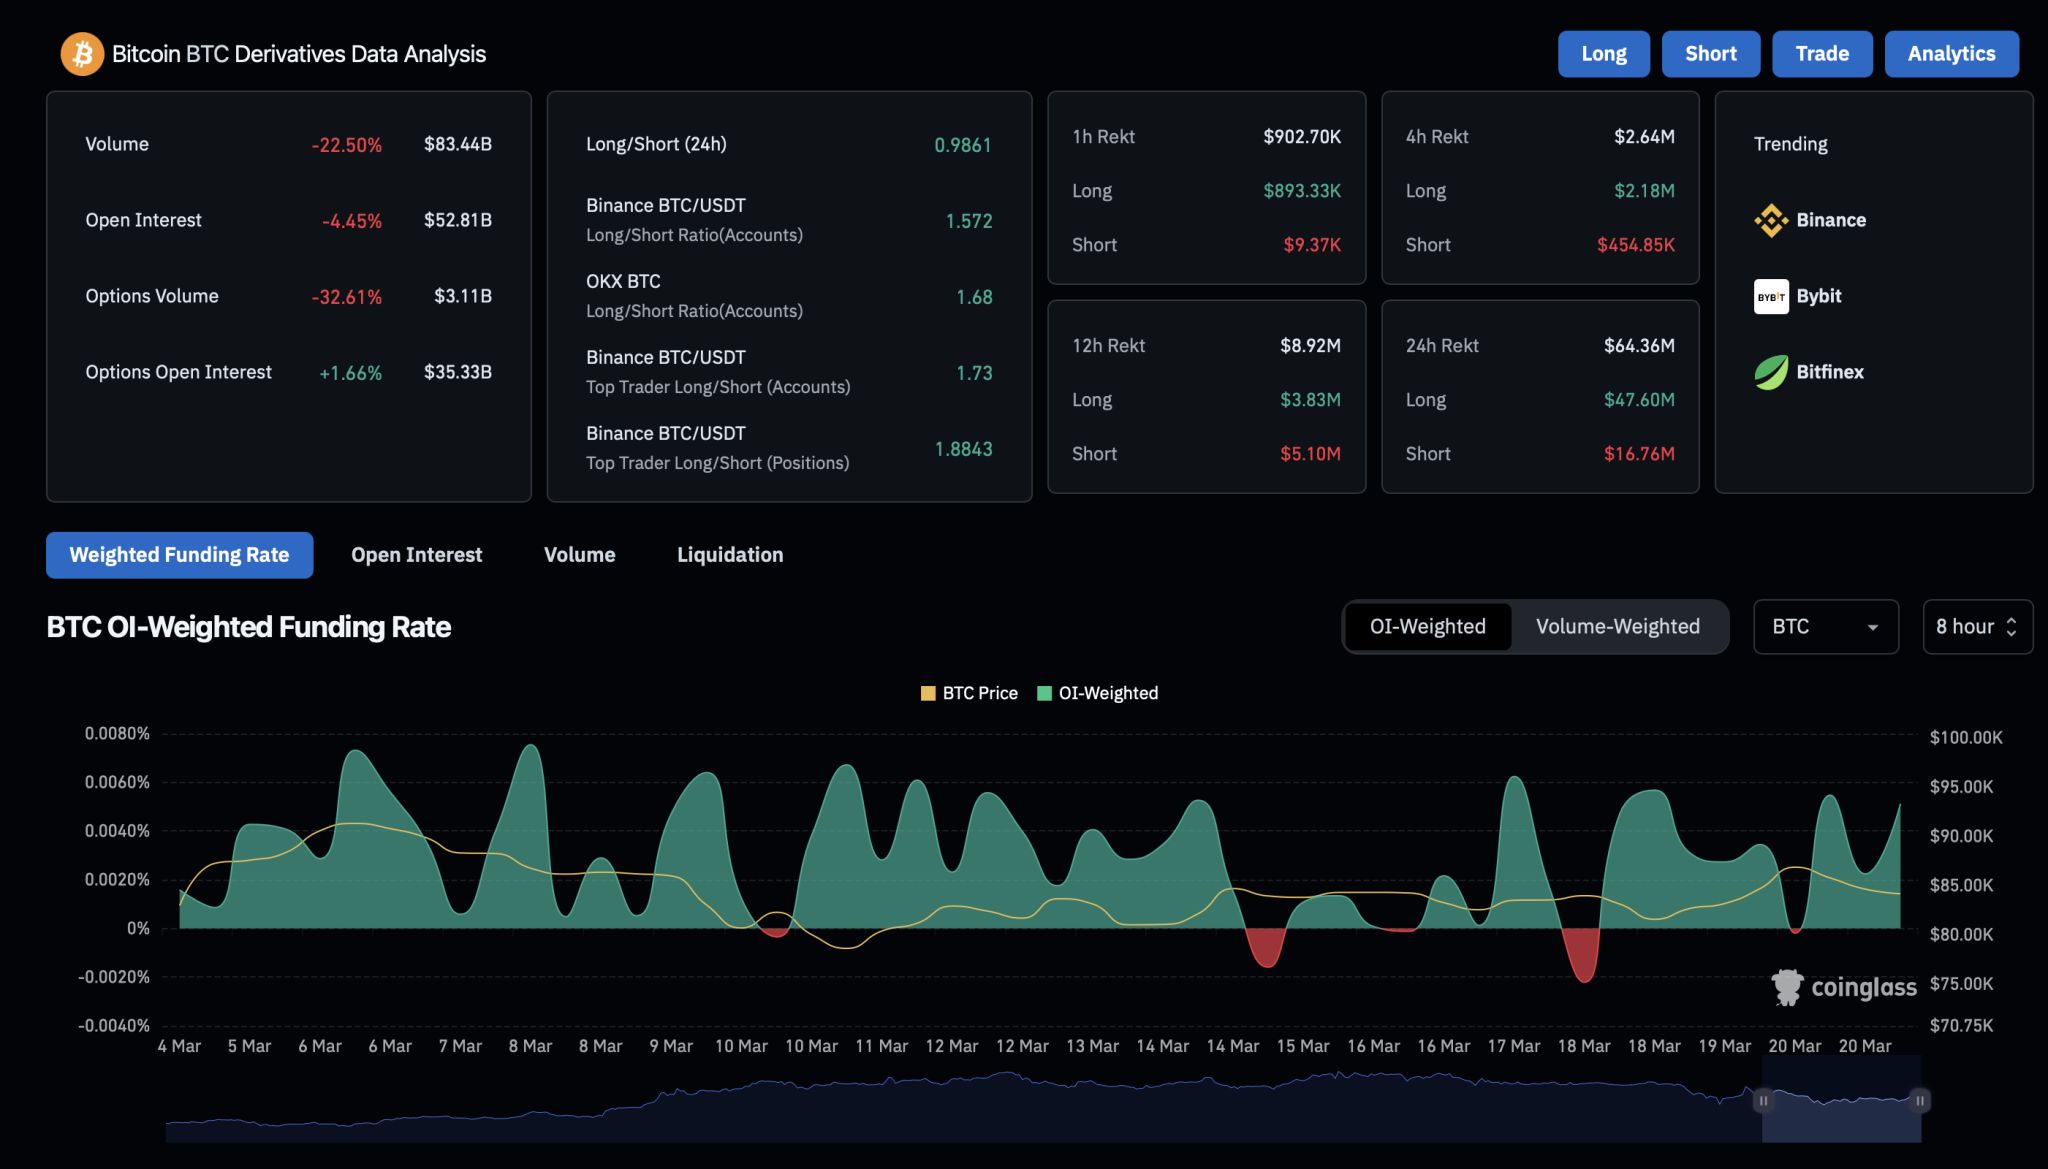Toggle Analytics navigation button
This screenshot has width=2048, height=1169.
point(1951,53)
